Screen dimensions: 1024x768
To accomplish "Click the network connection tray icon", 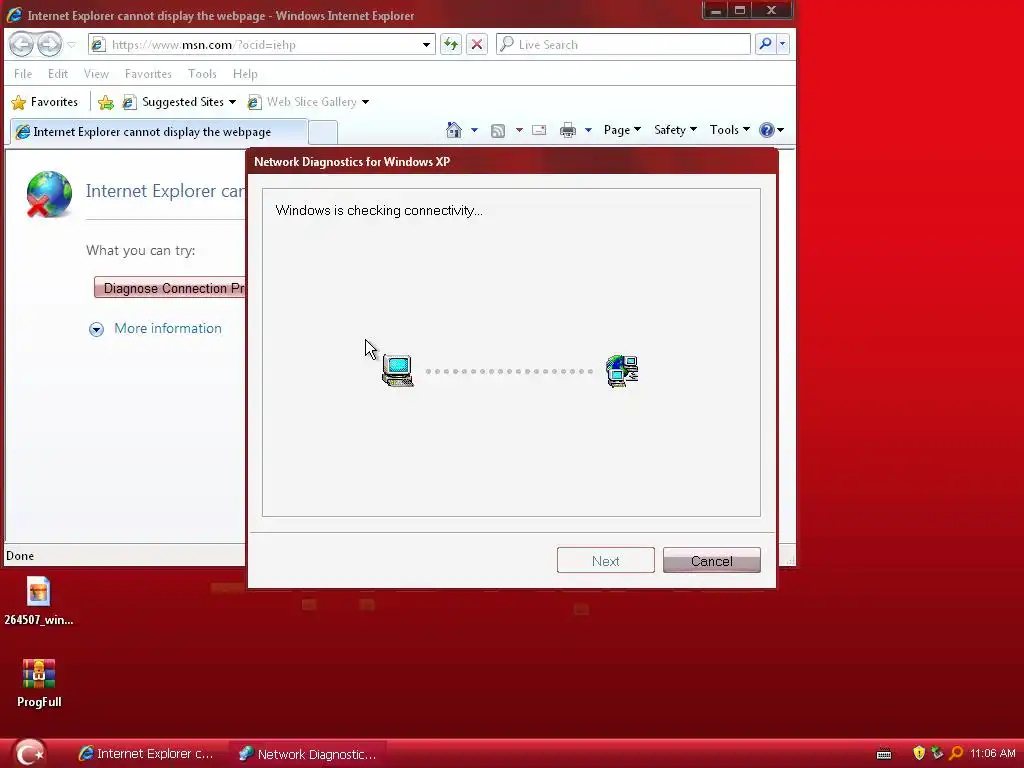I will [x=937, y=753].
